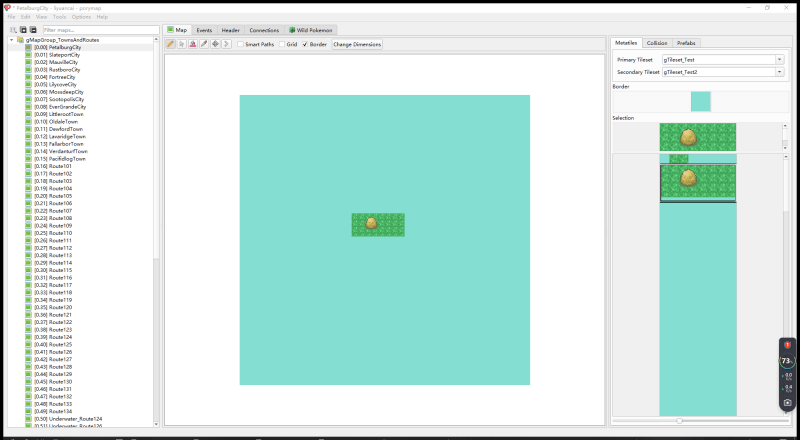The height and width of the screenshot is (440, 800).
Task: Collapse the gMapGroup_TownsAndRoutes tree group
Action: click(x=10, y=40)
